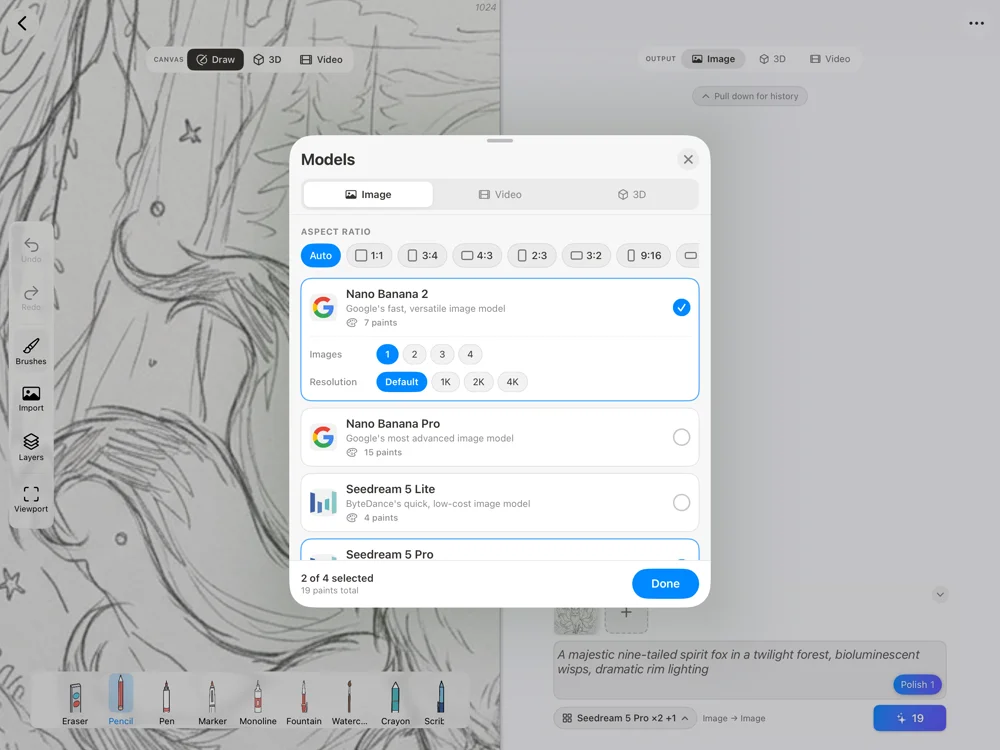
Task: Switch canvas mode to Video
Action: point(321,59)
